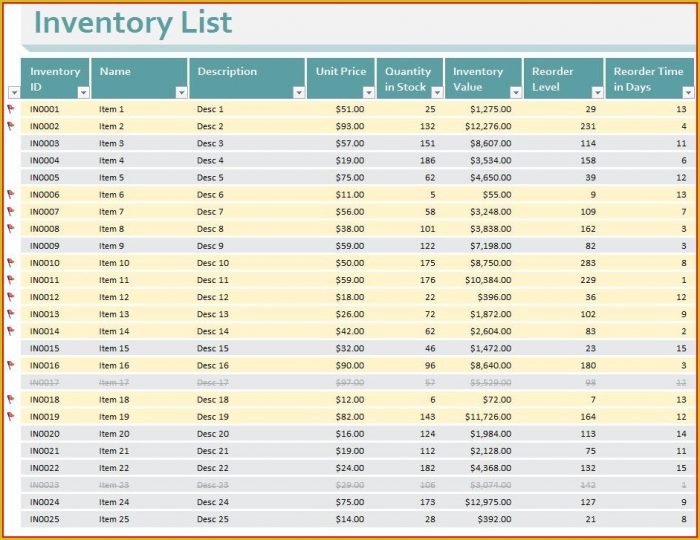Click the reorder flag icon beside IN0016

tap(11, 365)
